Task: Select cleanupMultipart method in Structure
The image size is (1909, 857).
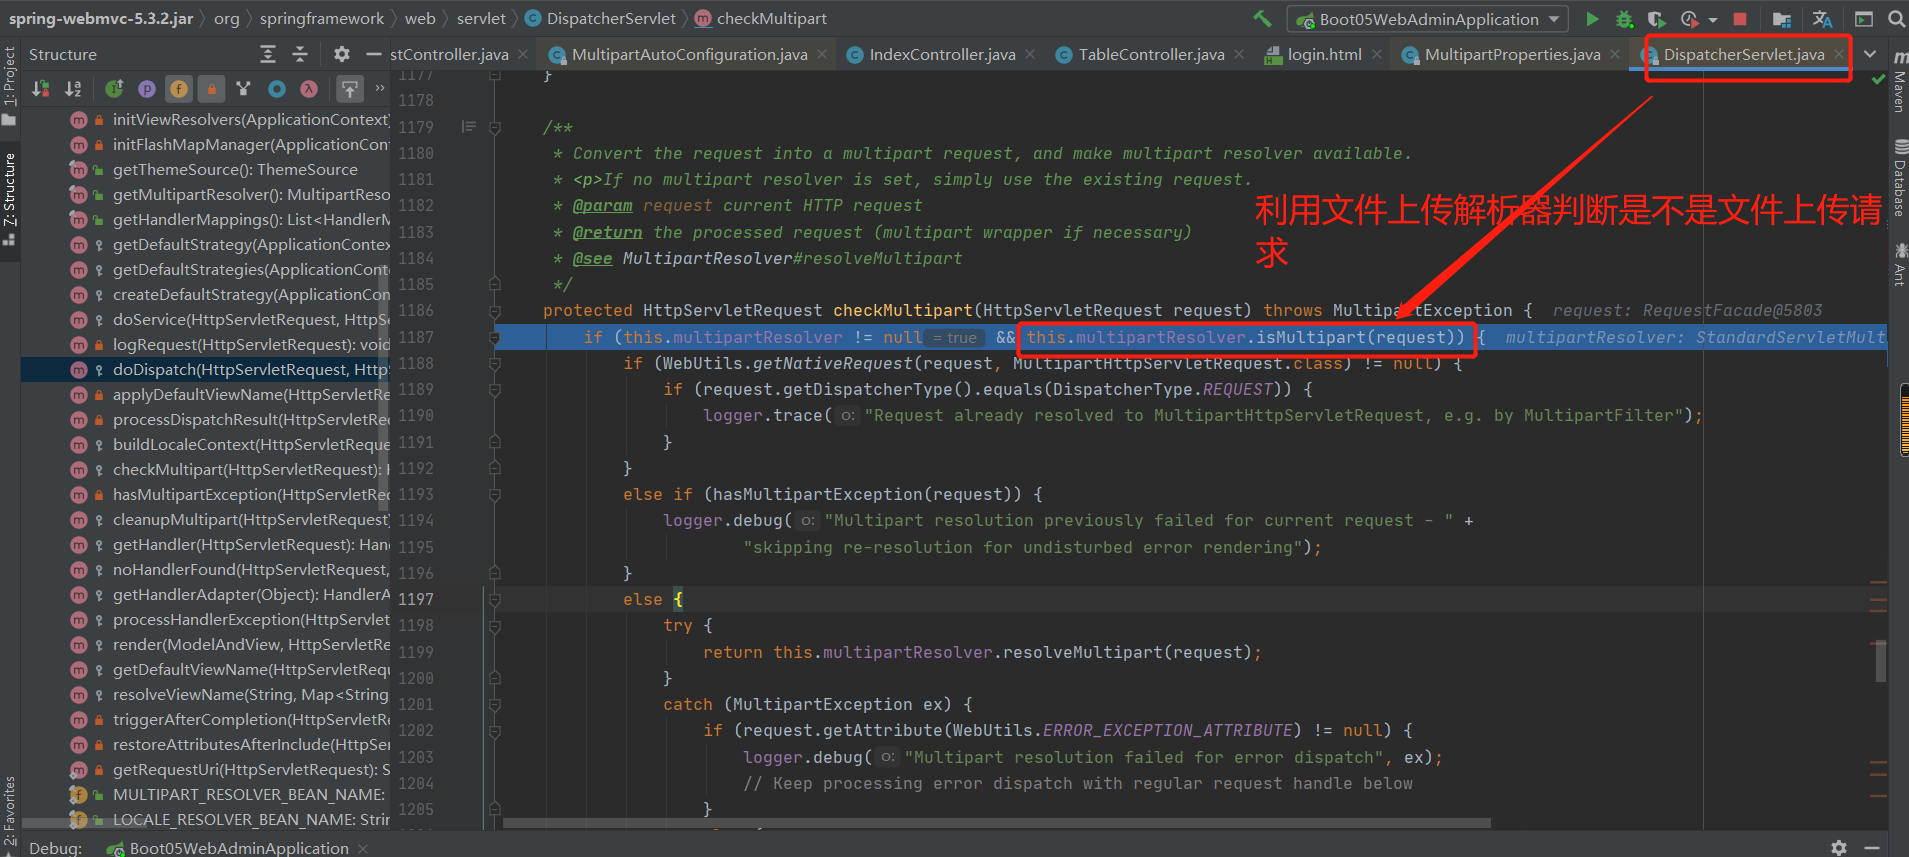Action: 205,520
